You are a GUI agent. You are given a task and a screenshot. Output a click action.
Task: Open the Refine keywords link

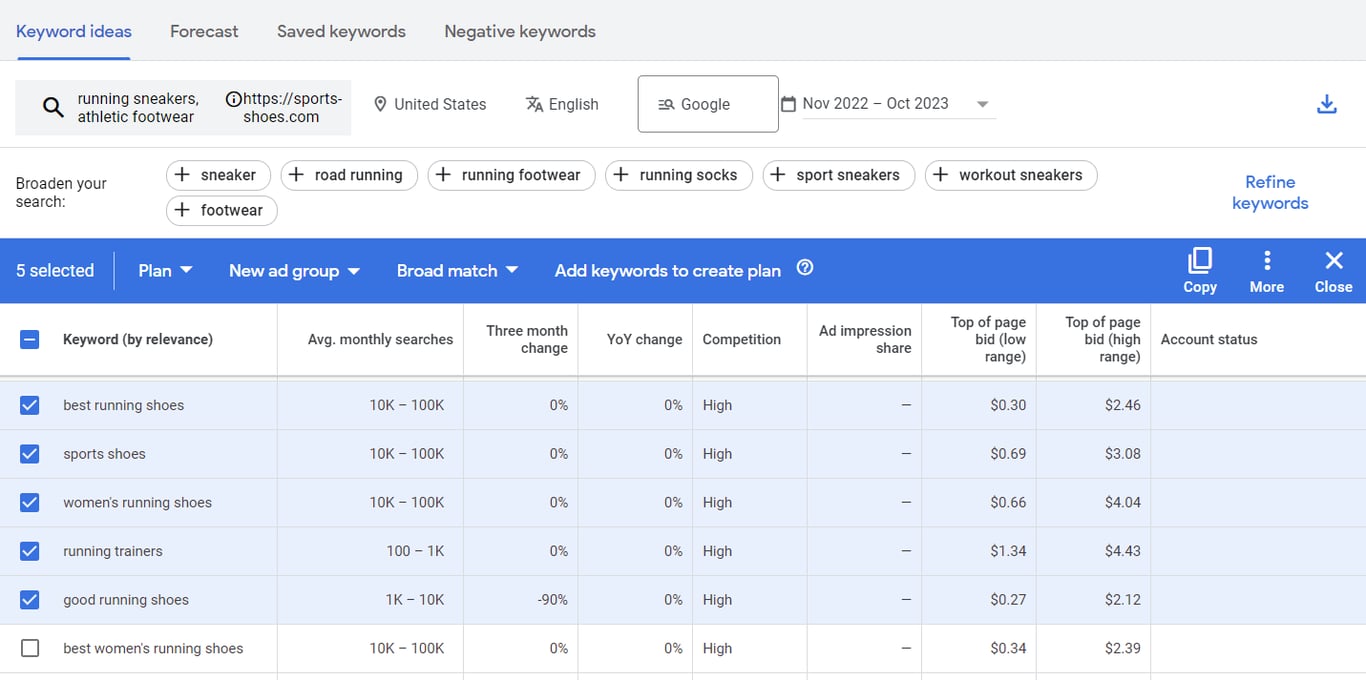[x=1270, y=192]
